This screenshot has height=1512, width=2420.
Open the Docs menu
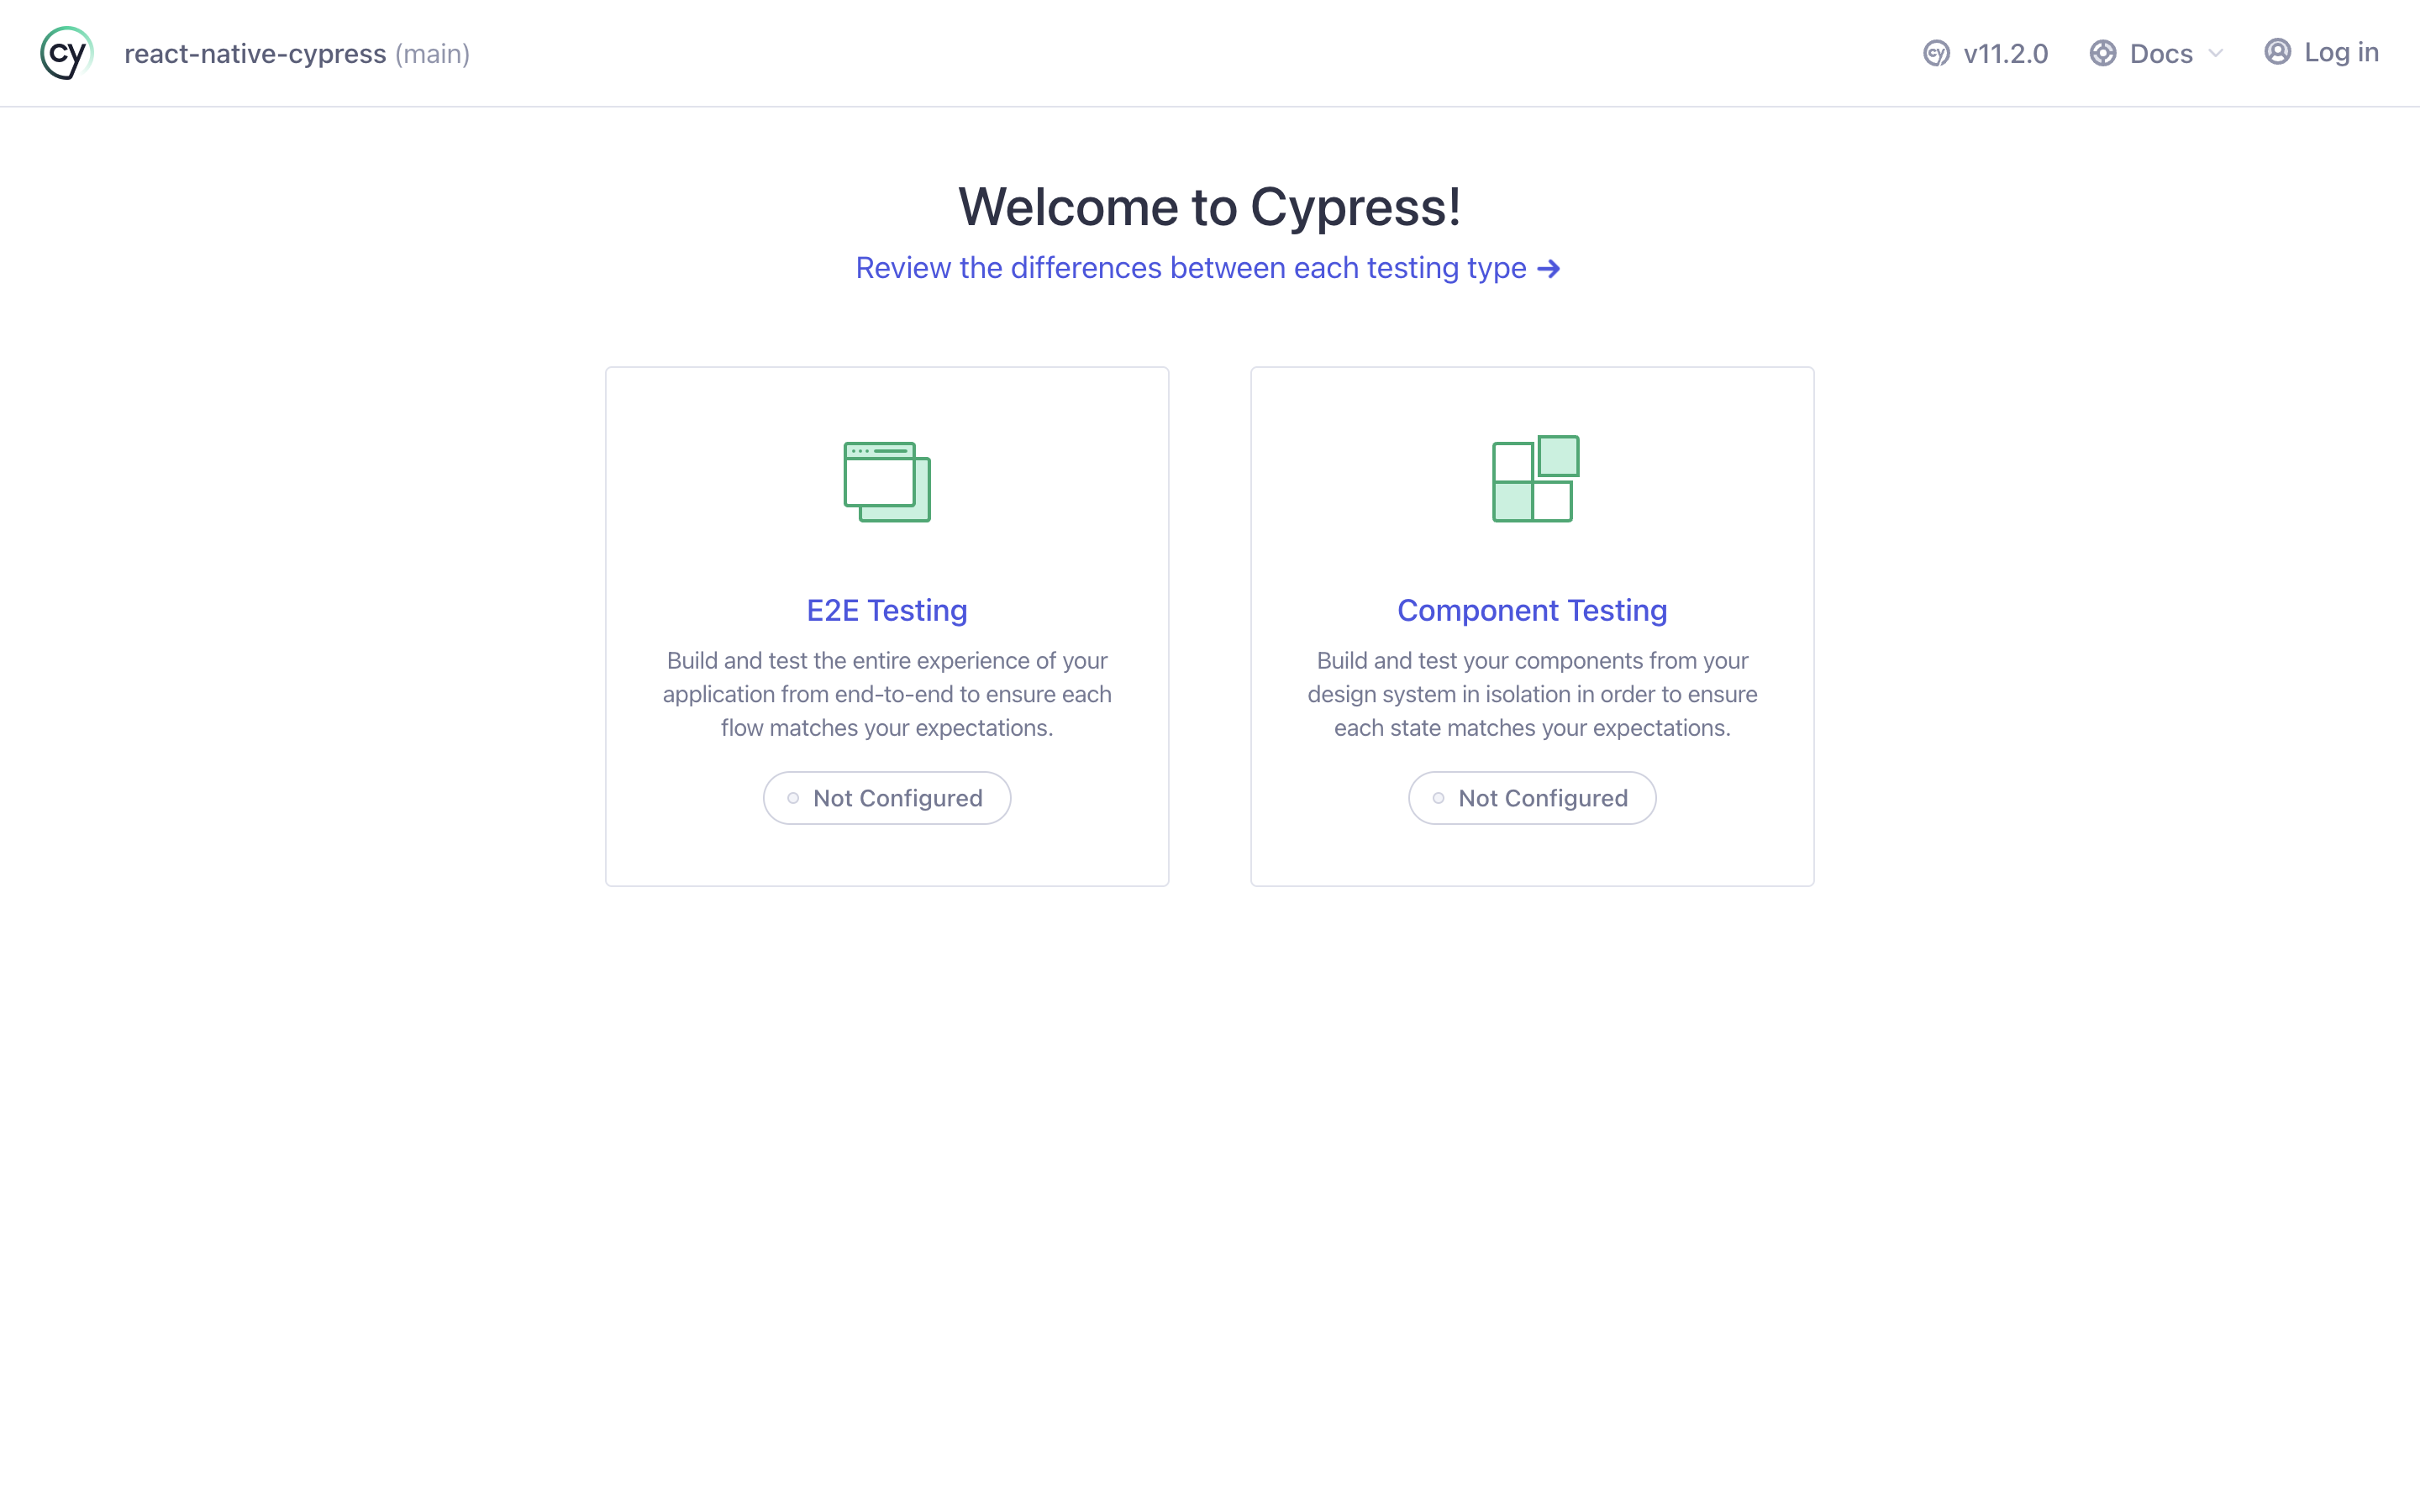tap(2160, 53)
